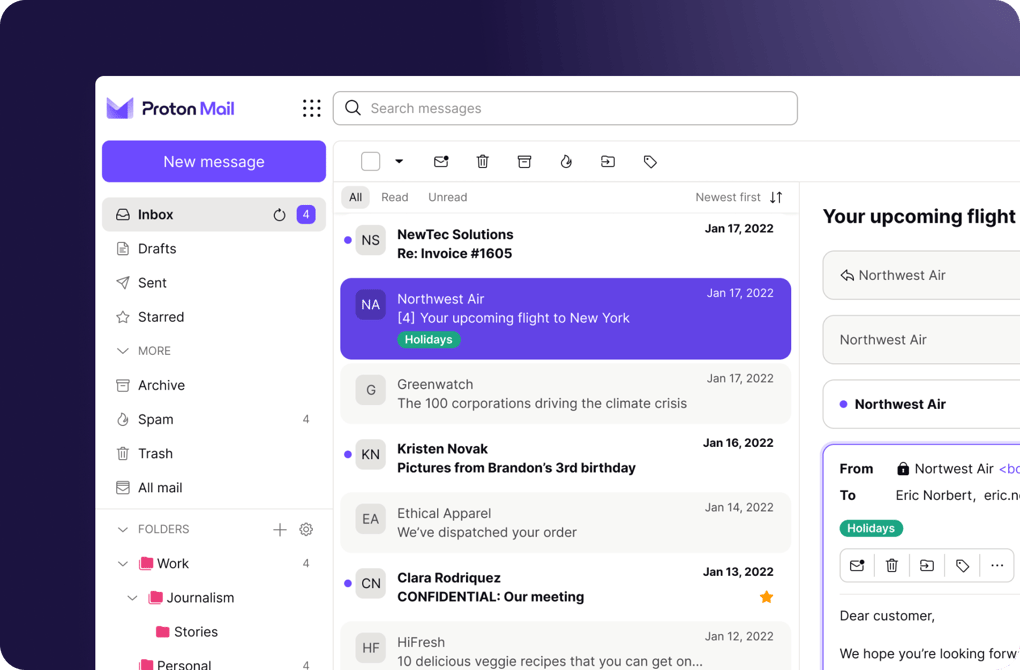Click the New message button

point(214,162)
